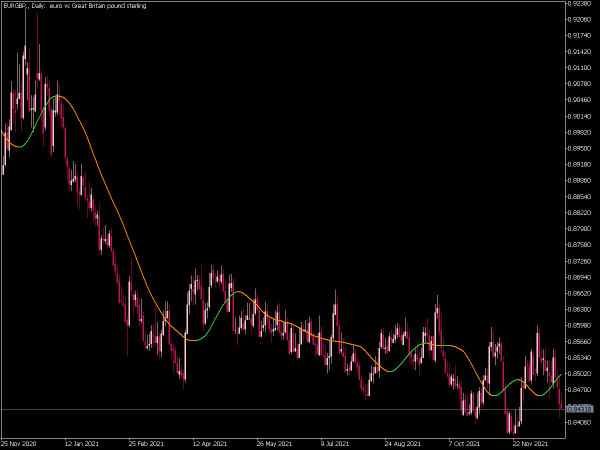The width and height of the screenshot is (600, 450).
Task: Click the 22 Nov 2021 date label
Action: pos(530,444)
